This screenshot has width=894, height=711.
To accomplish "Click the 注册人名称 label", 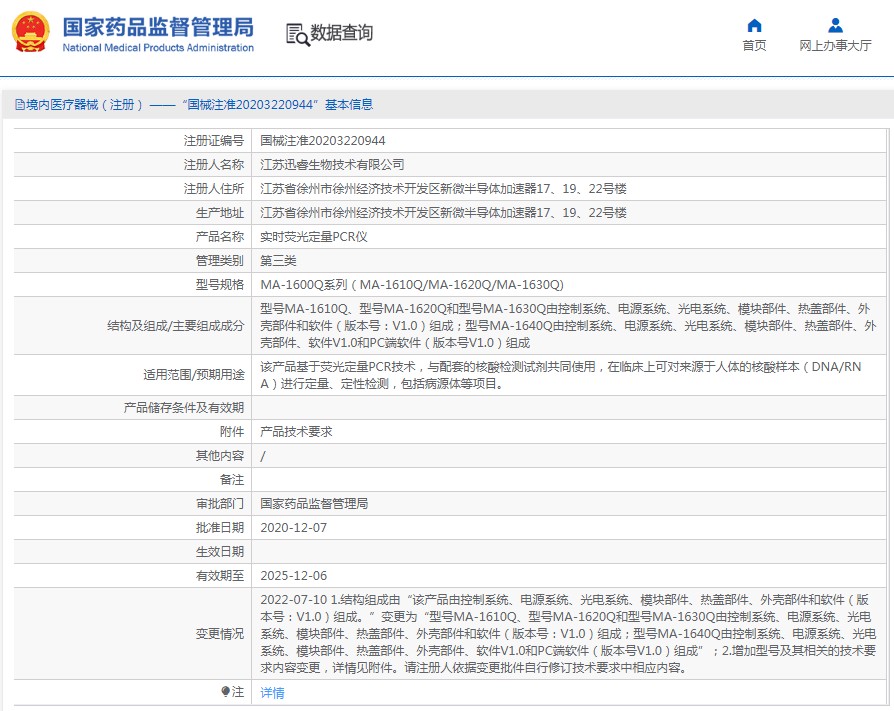I will pos(214,165).
